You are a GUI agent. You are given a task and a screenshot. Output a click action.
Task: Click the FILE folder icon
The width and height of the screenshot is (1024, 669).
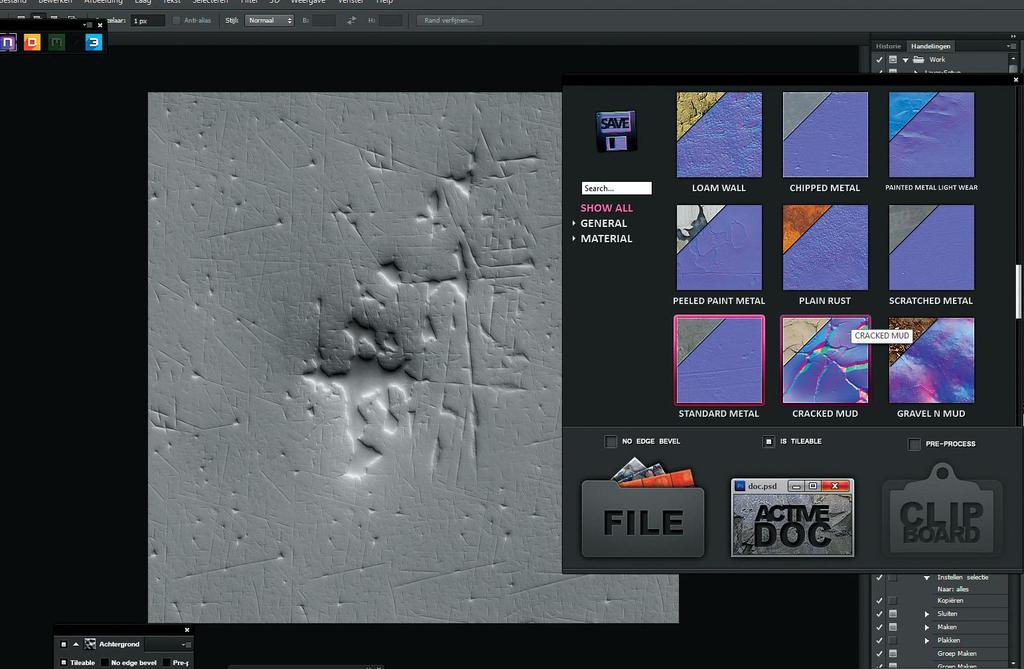[x=643, y=510]
